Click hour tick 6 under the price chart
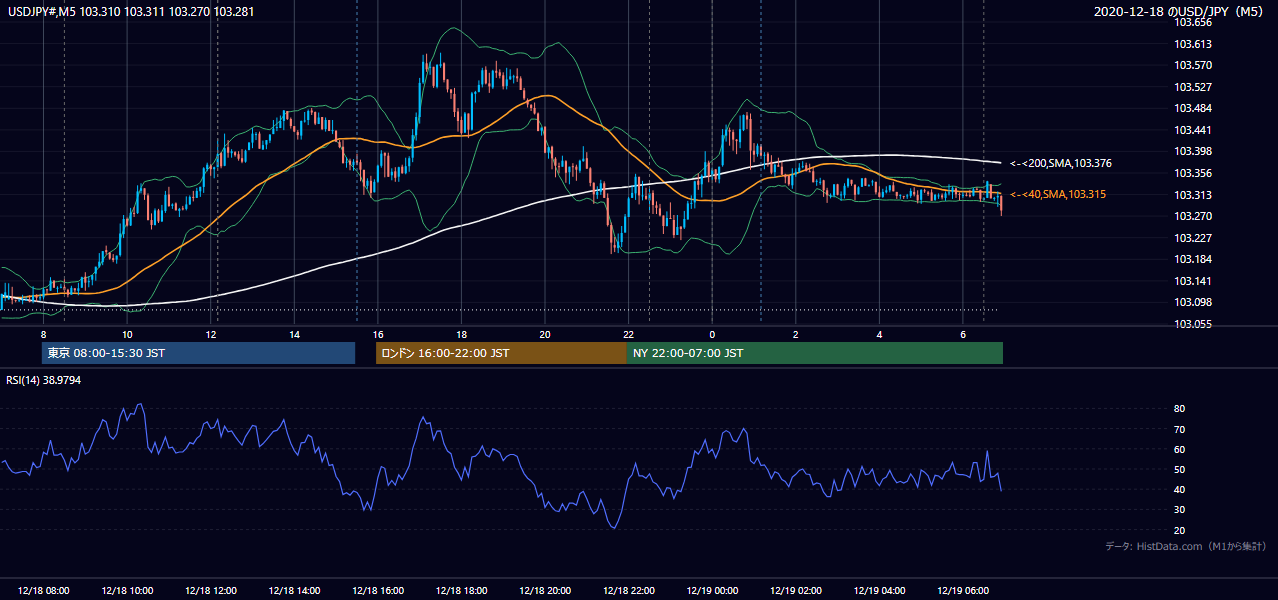Viewport: 1278px width, 600px height. pyautogui.click(x=963, y=334)
